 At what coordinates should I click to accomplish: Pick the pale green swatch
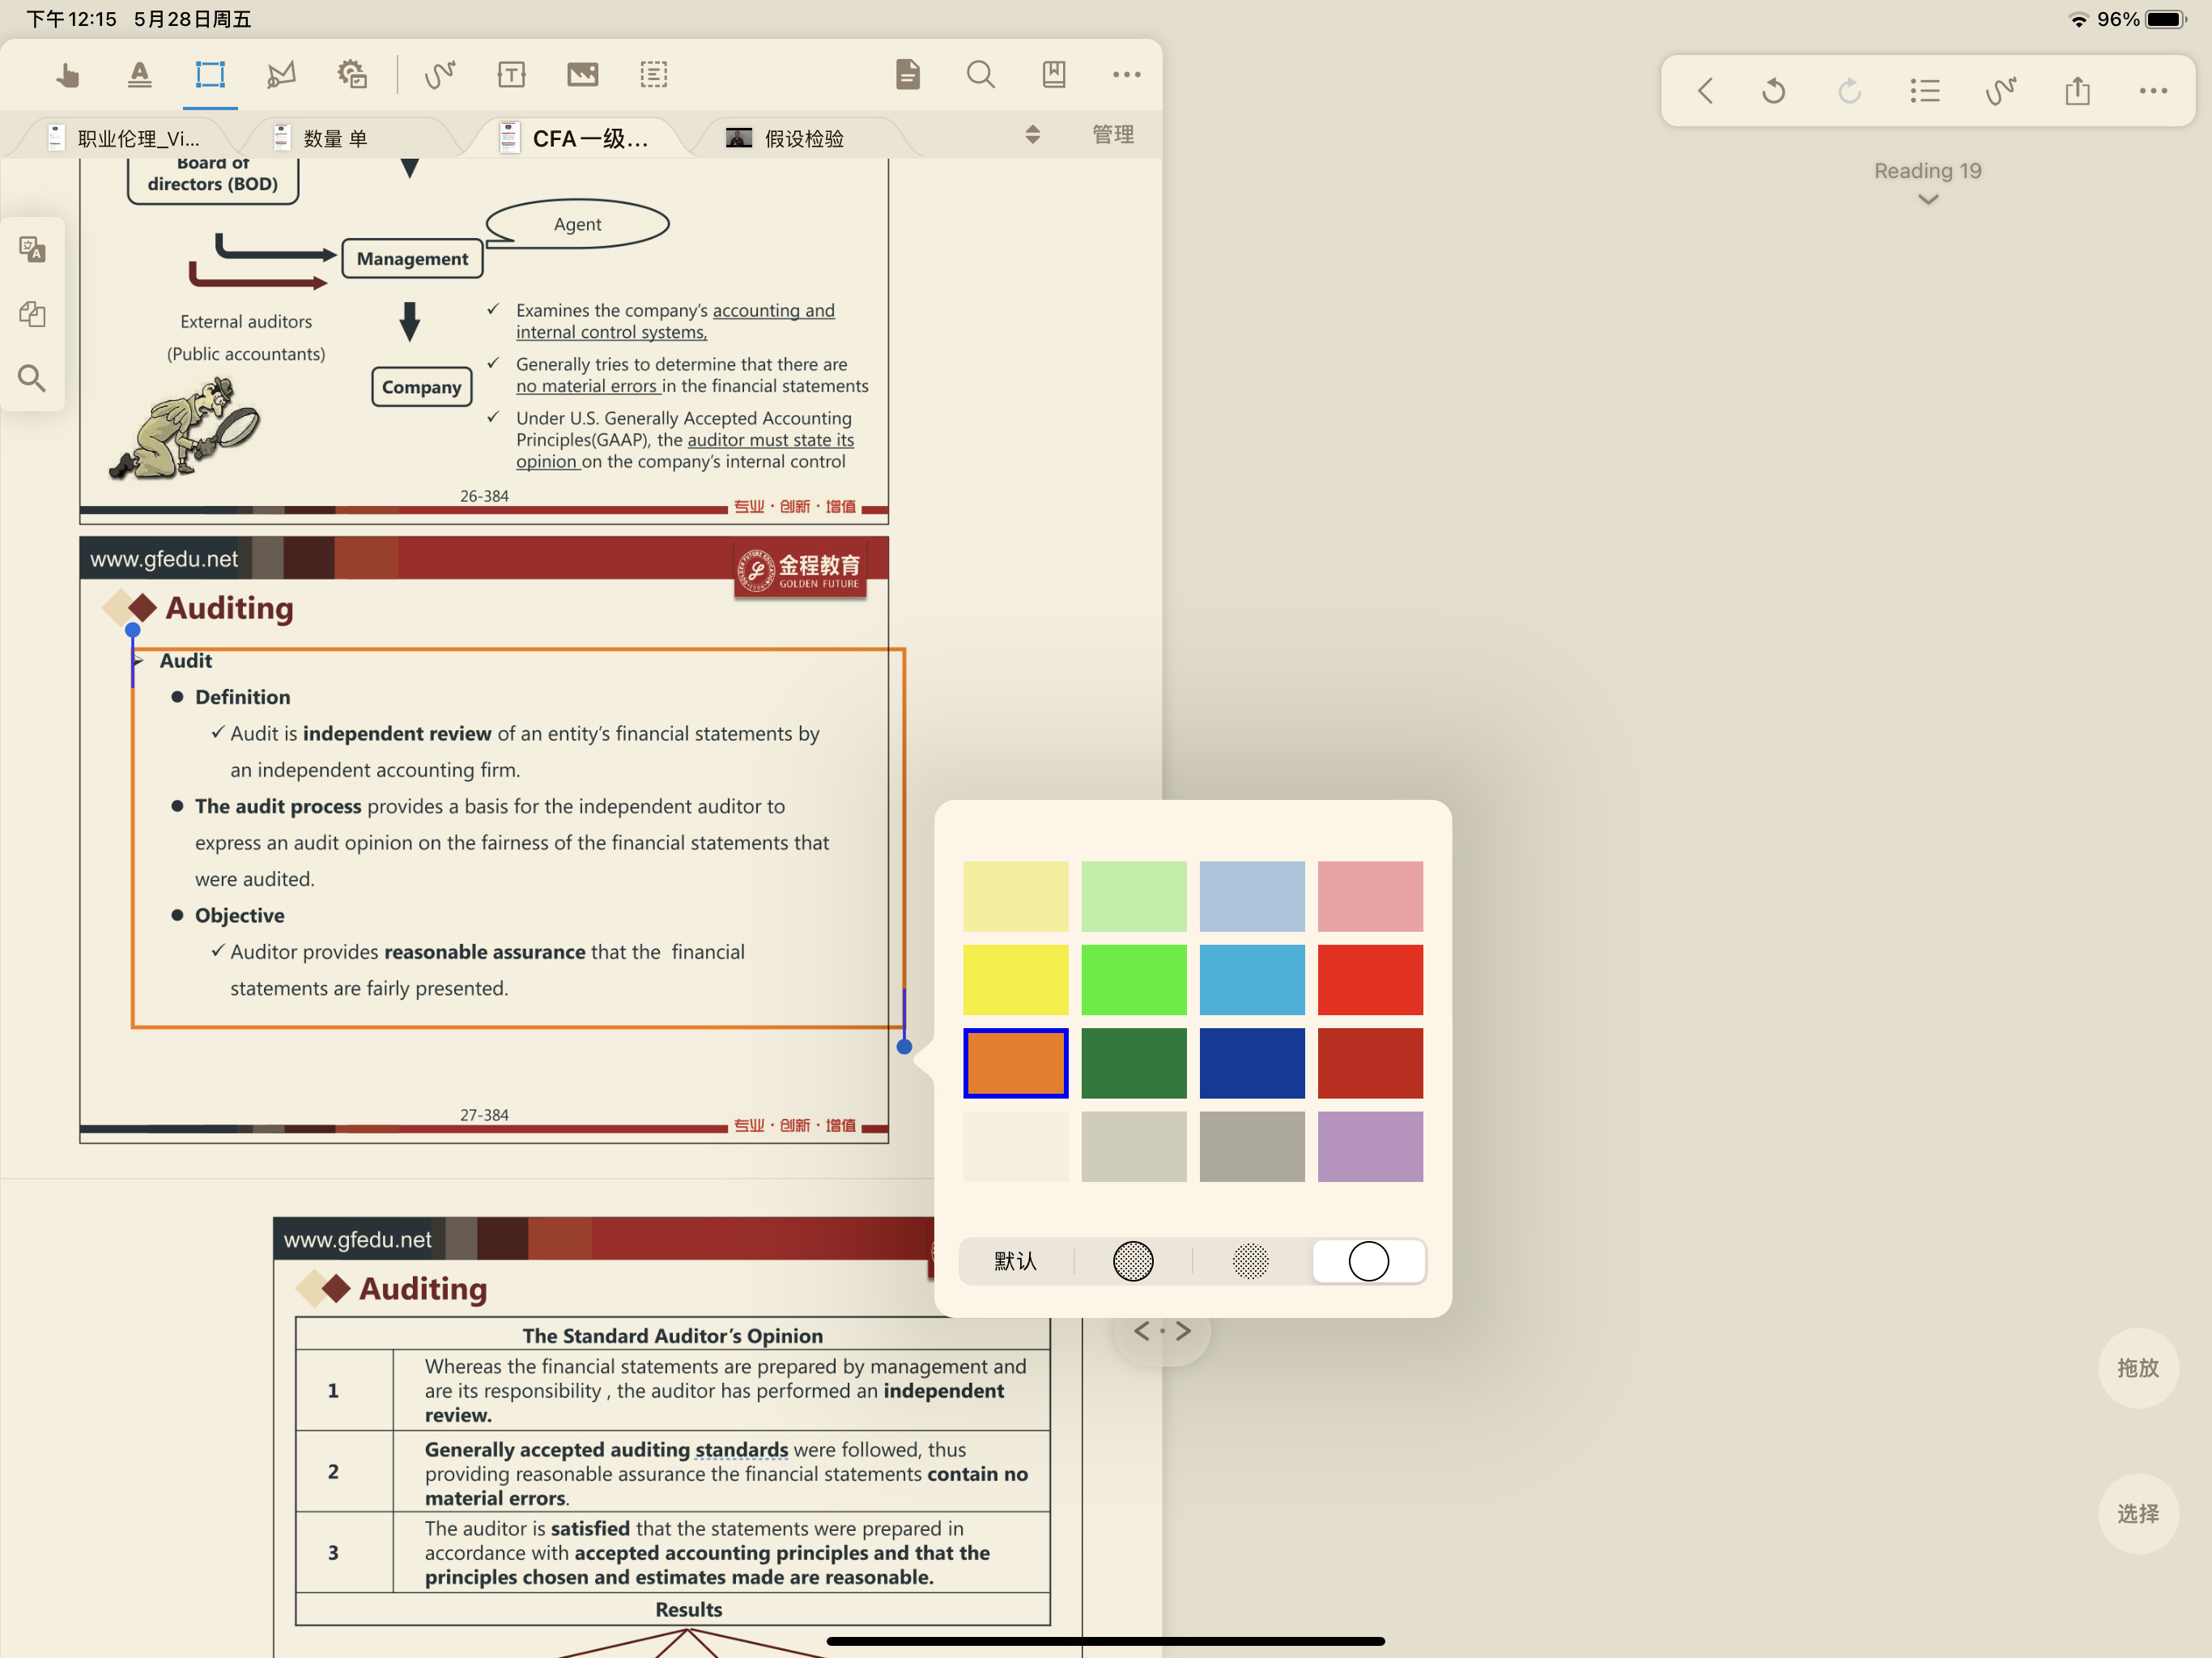(x=1134, y=896)
